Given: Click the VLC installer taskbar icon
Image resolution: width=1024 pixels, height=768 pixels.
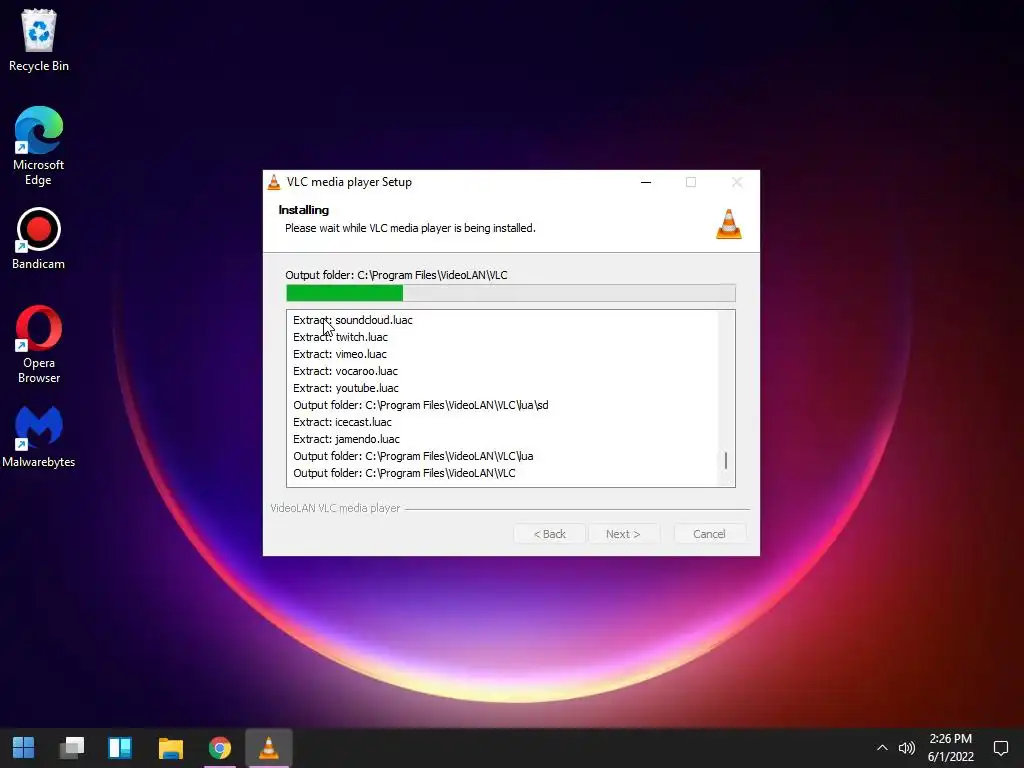Looking at the screenshot, I should [268, 748].
